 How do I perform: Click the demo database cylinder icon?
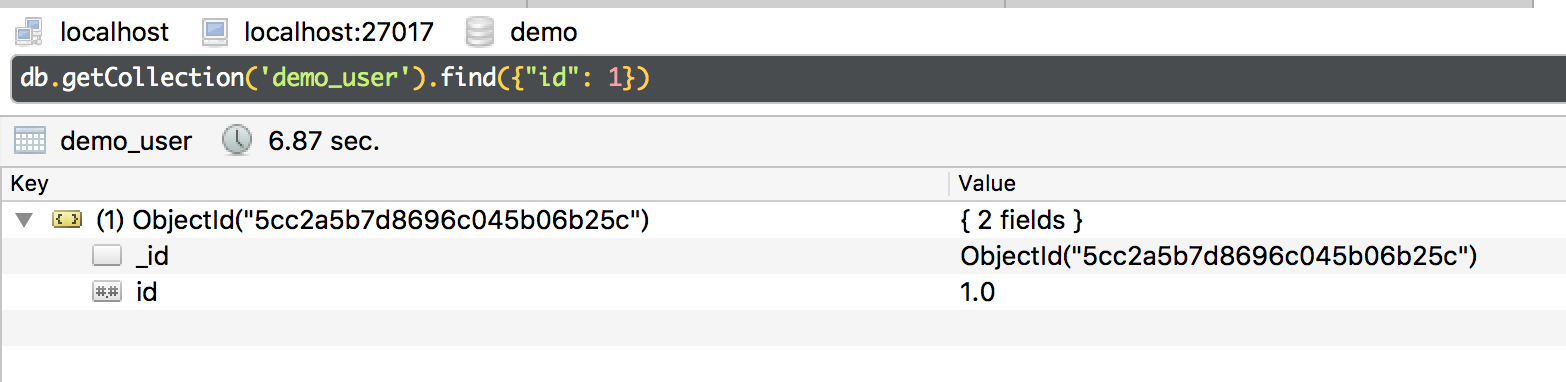[480, 32]
